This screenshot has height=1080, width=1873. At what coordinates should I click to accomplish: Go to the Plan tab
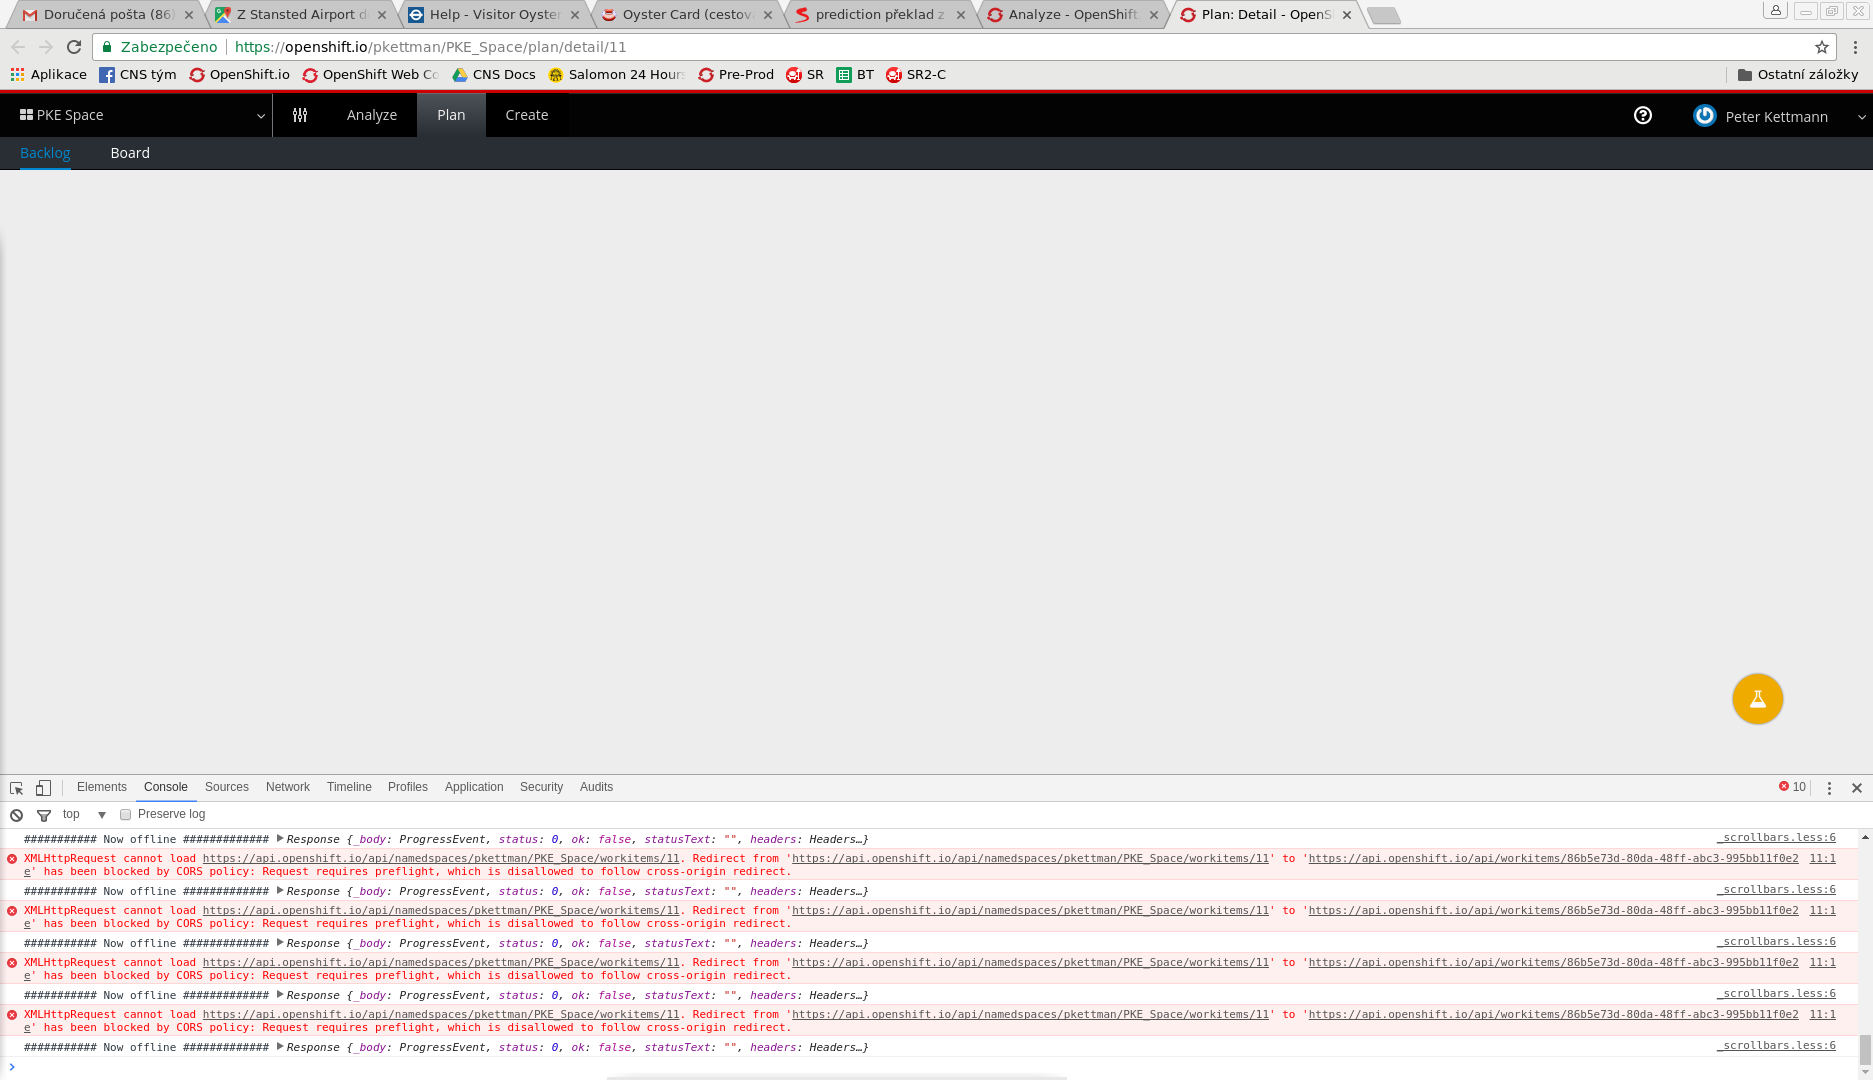[451, 115]
